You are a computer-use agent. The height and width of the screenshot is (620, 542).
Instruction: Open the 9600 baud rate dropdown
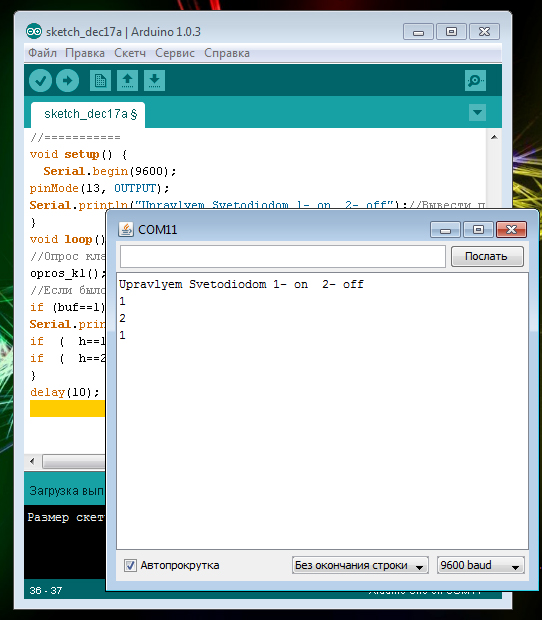(x=480, y=565)
